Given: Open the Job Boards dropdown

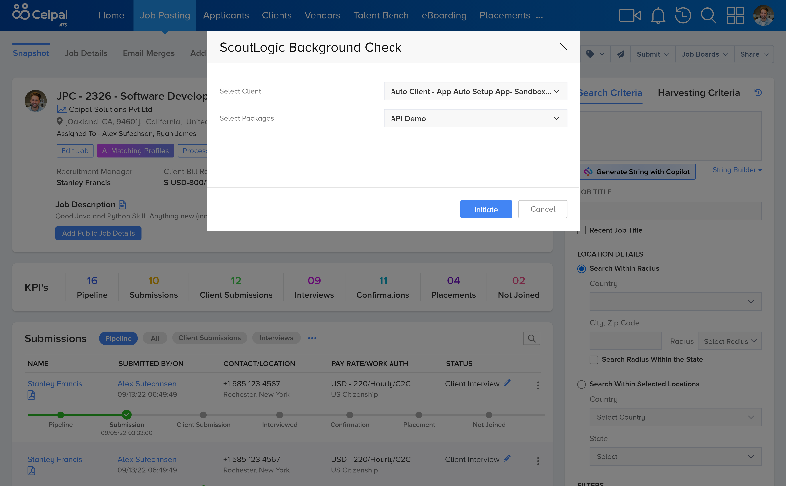Looking at the screenshot, I should tap(704, 54).
